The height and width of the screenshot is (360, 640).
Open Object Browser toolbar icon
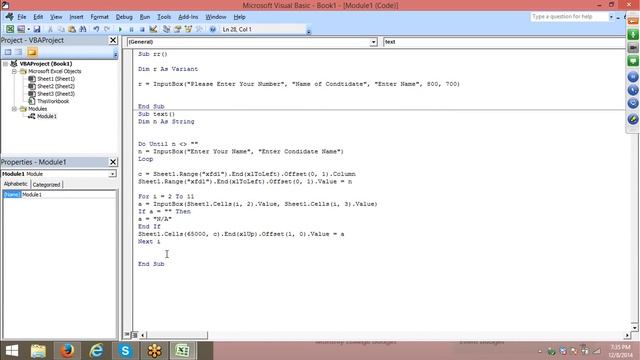[188, 29]
